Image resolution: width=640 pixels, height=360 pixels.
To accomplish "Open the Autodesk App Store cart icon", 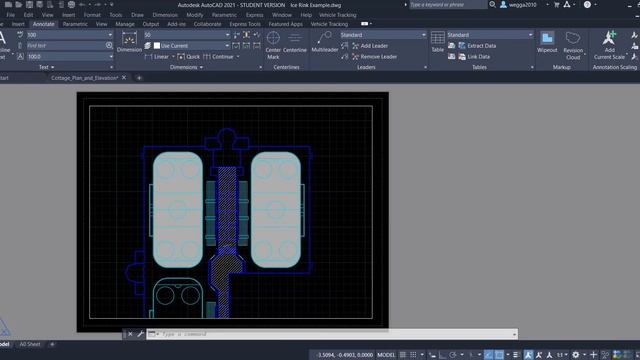I will coord(556,5).
